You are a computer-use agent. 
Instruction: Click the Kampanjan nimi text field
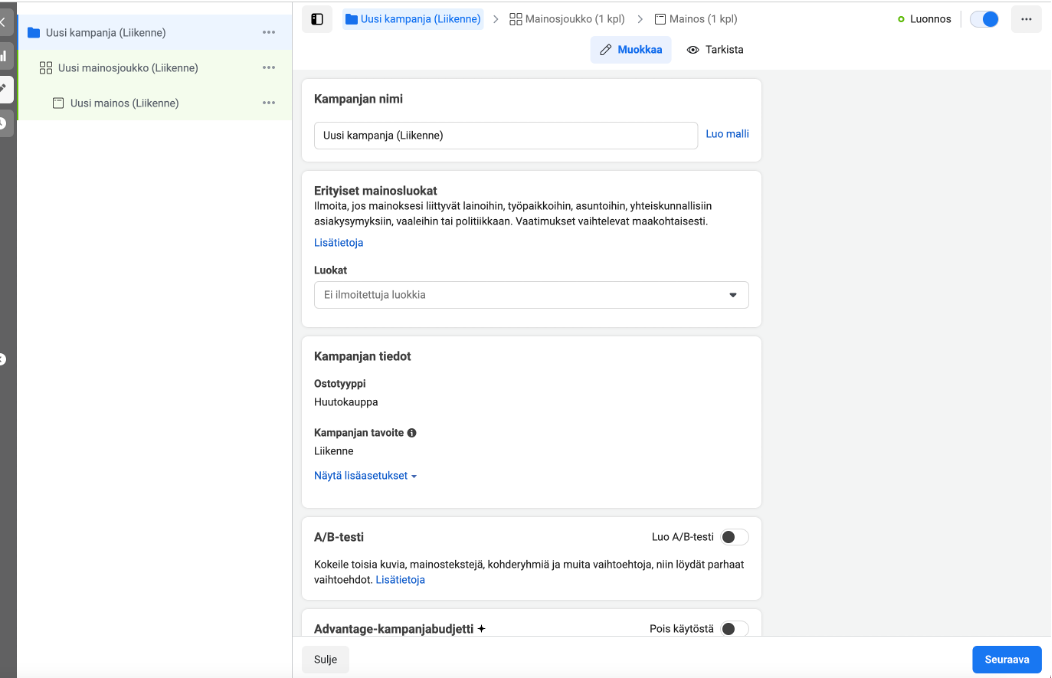tap(505, 136)
